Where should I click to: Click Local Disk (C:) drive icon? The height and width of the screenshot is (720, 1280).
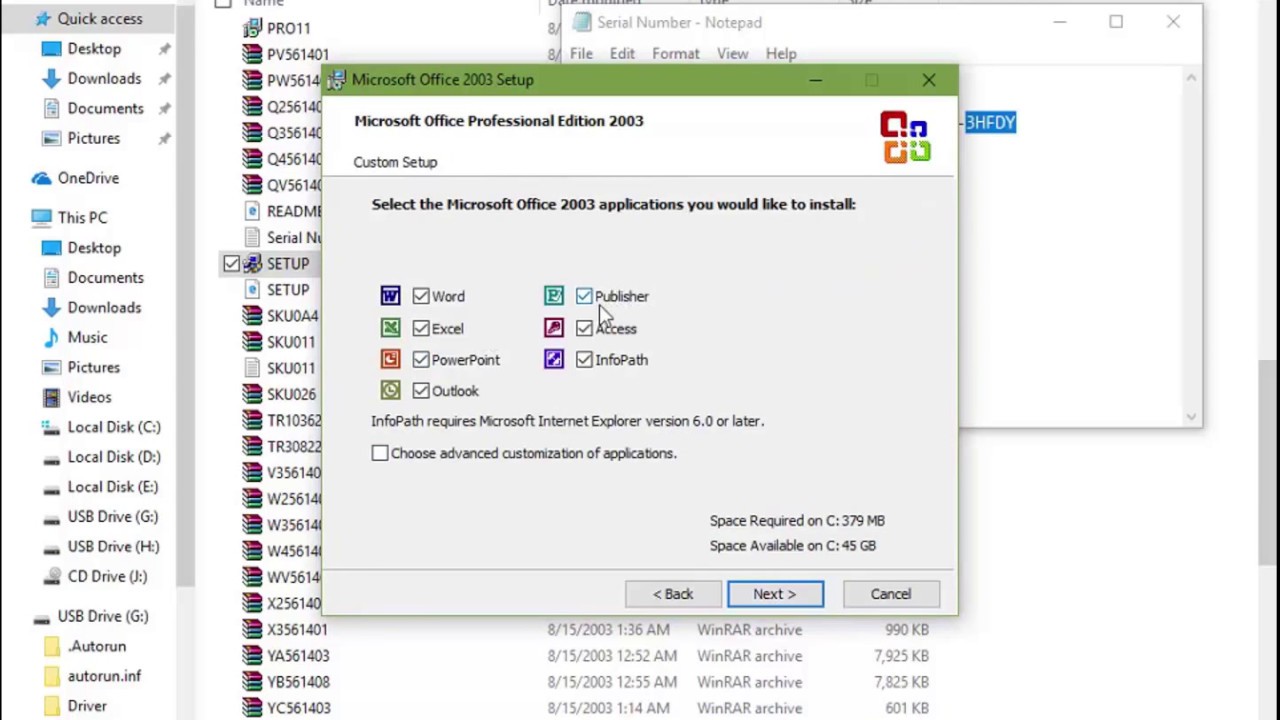click(51, 427)
